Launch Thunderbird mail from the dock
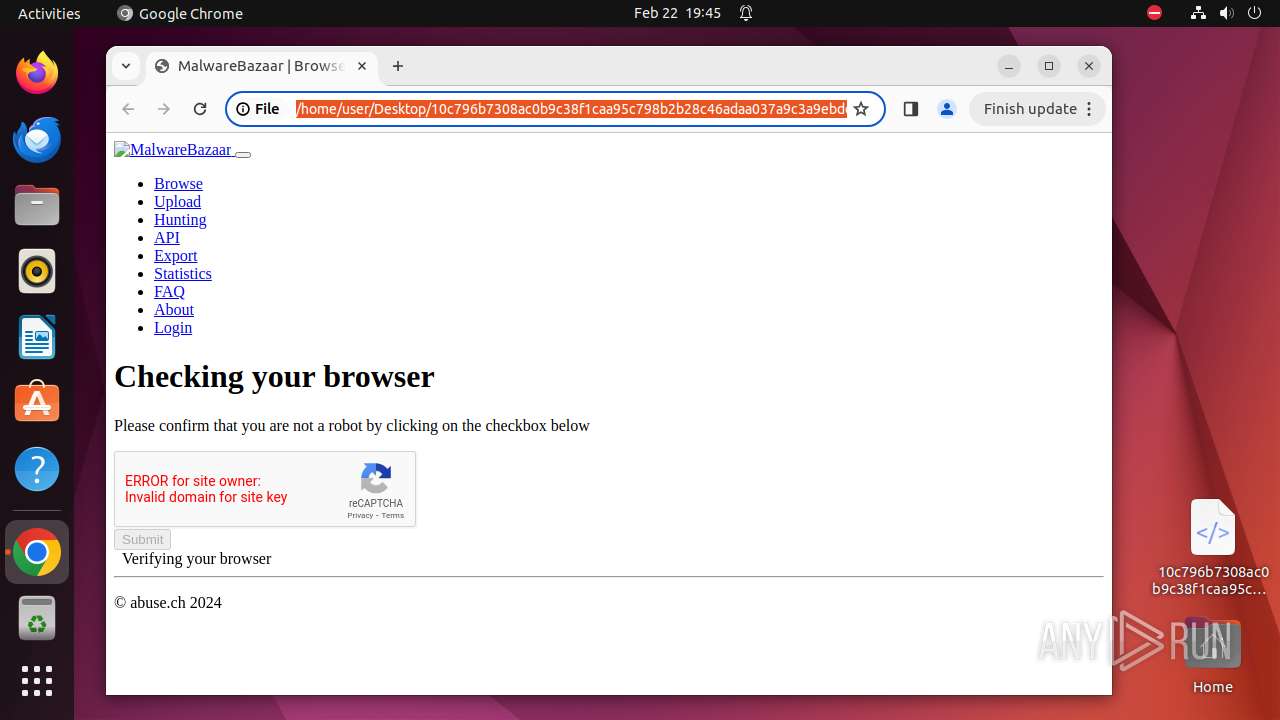Image resolution: width=1280 pixels, height=720 pixels. click(37, 139)
